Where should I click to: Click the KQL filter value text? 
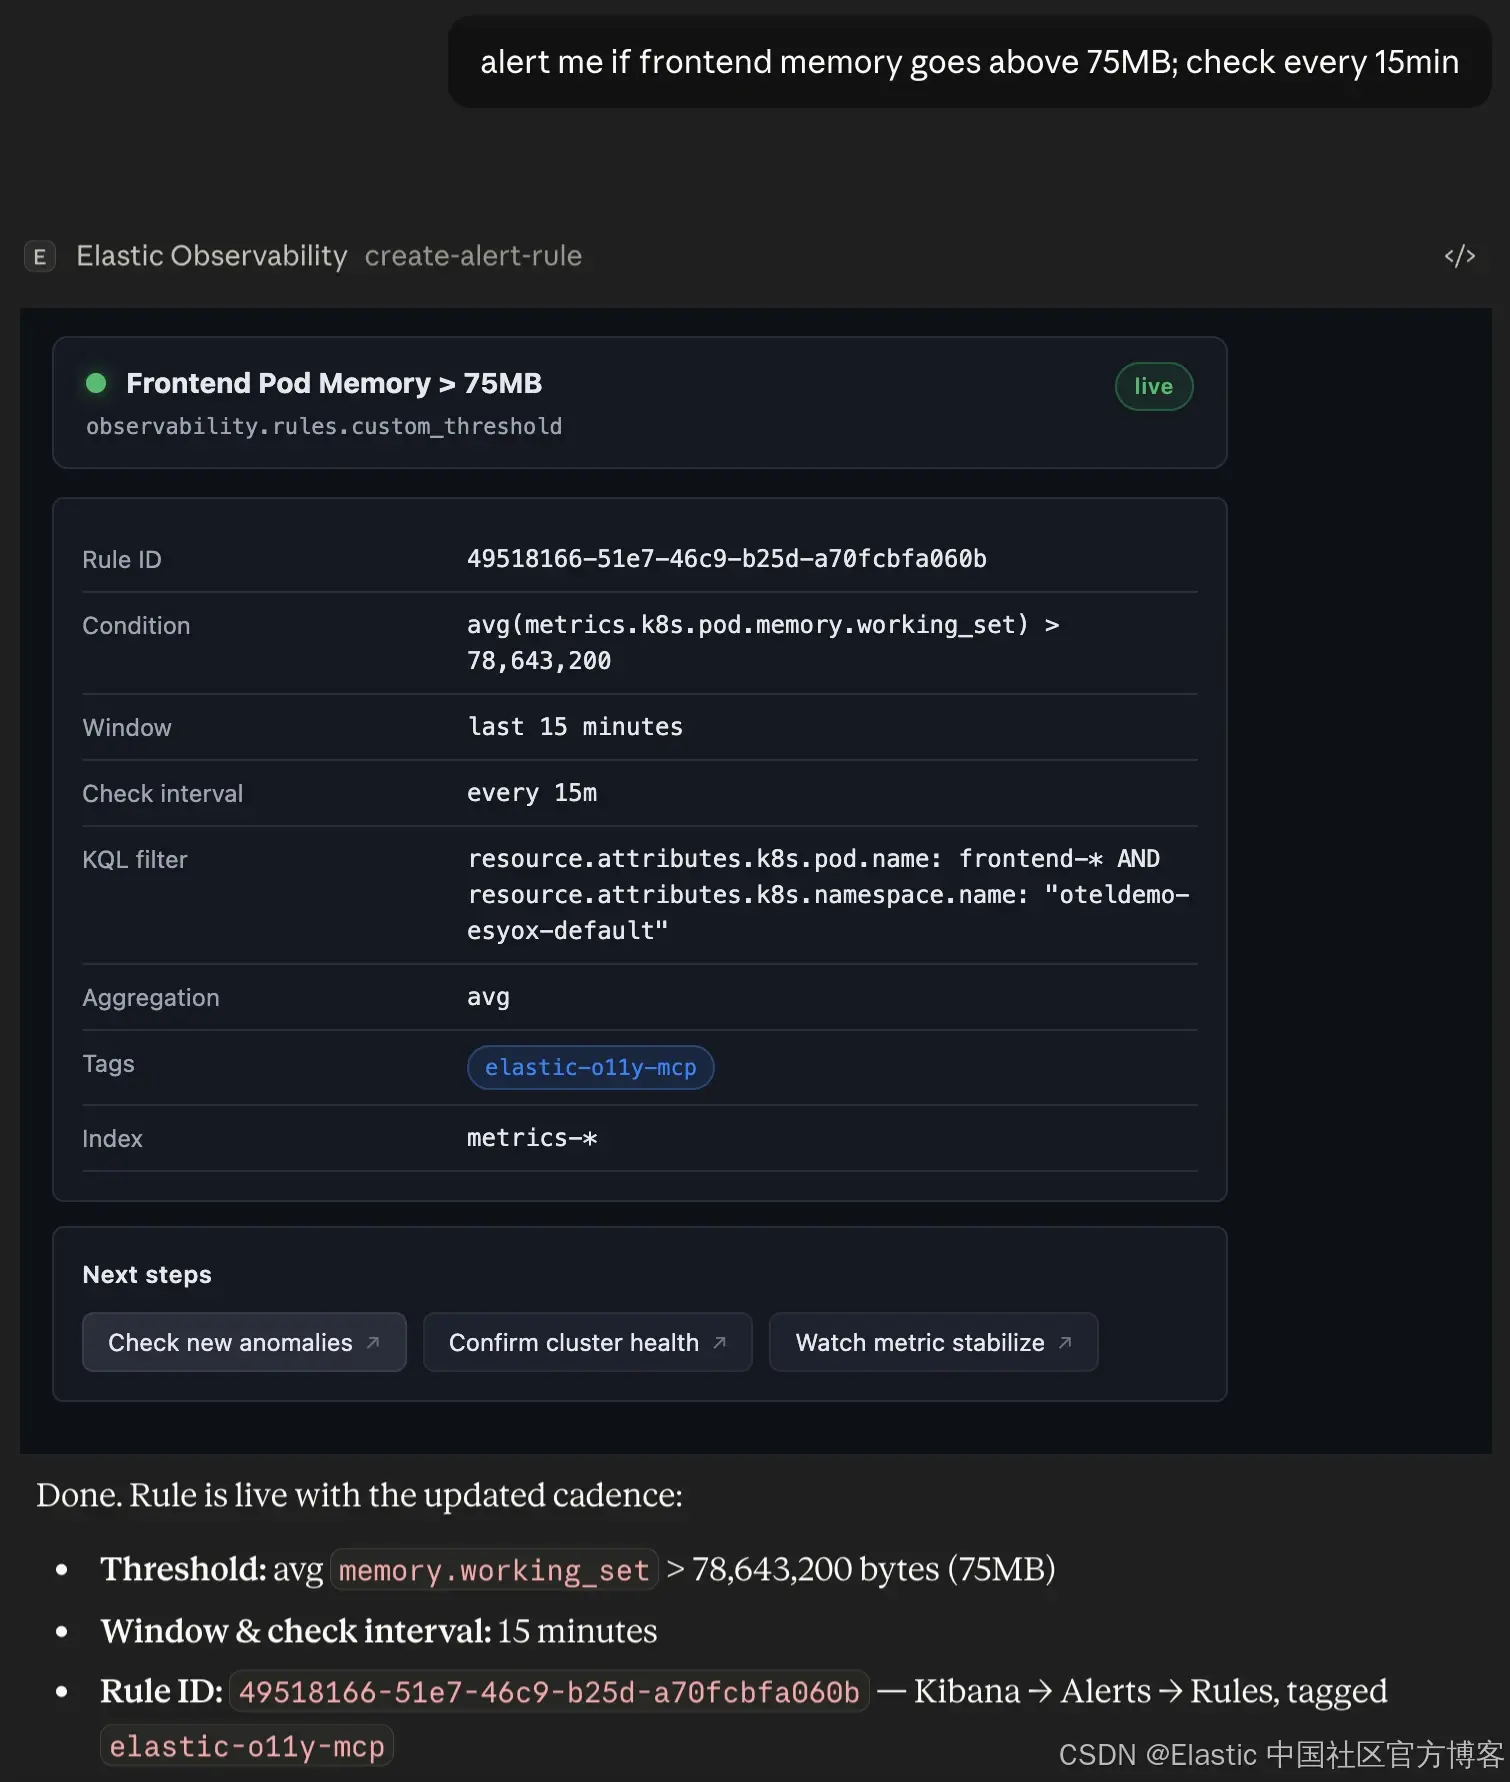click(828, 894)
